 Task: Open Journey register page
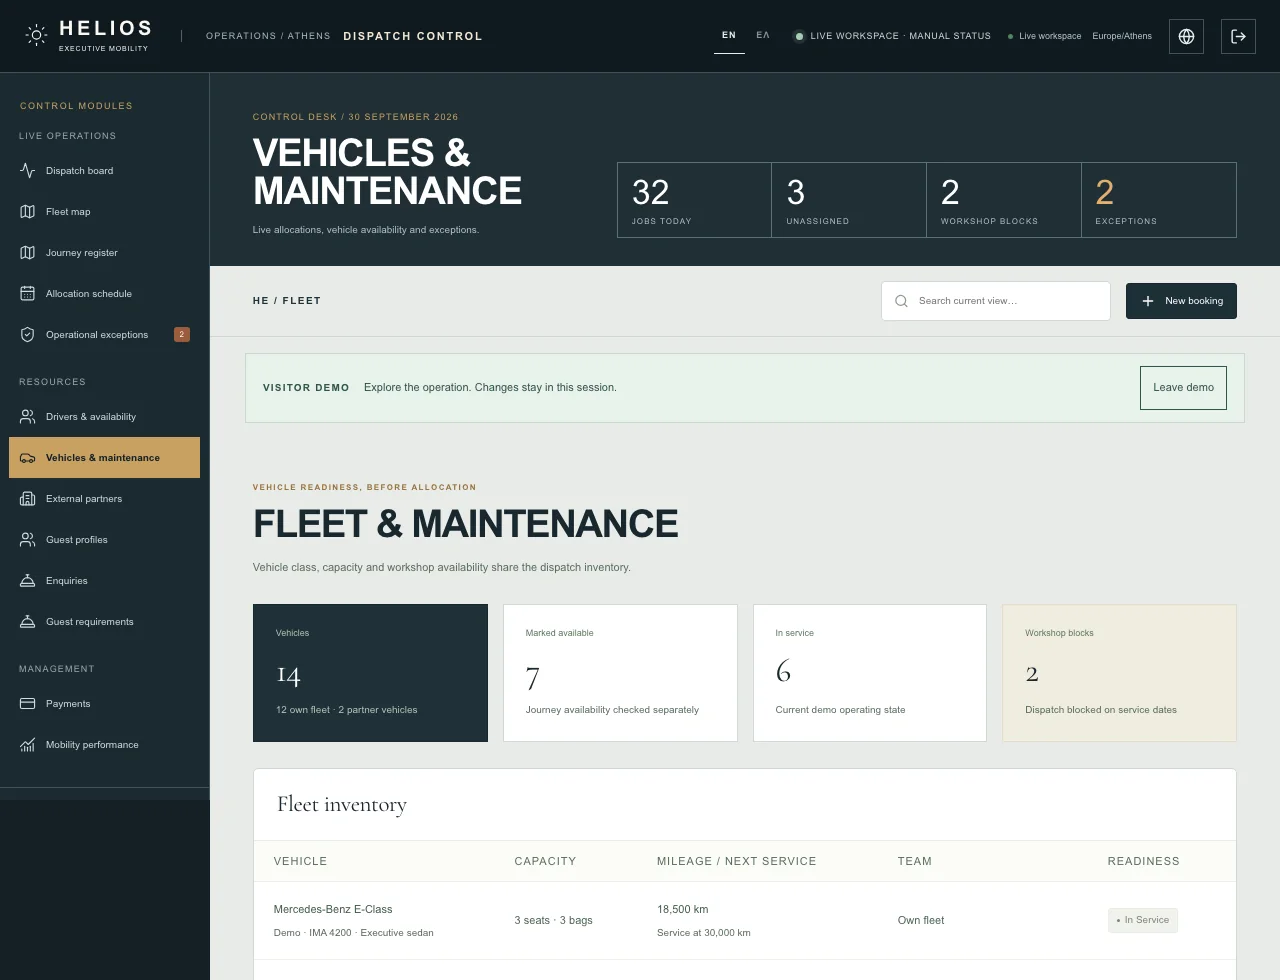point(104,253)
